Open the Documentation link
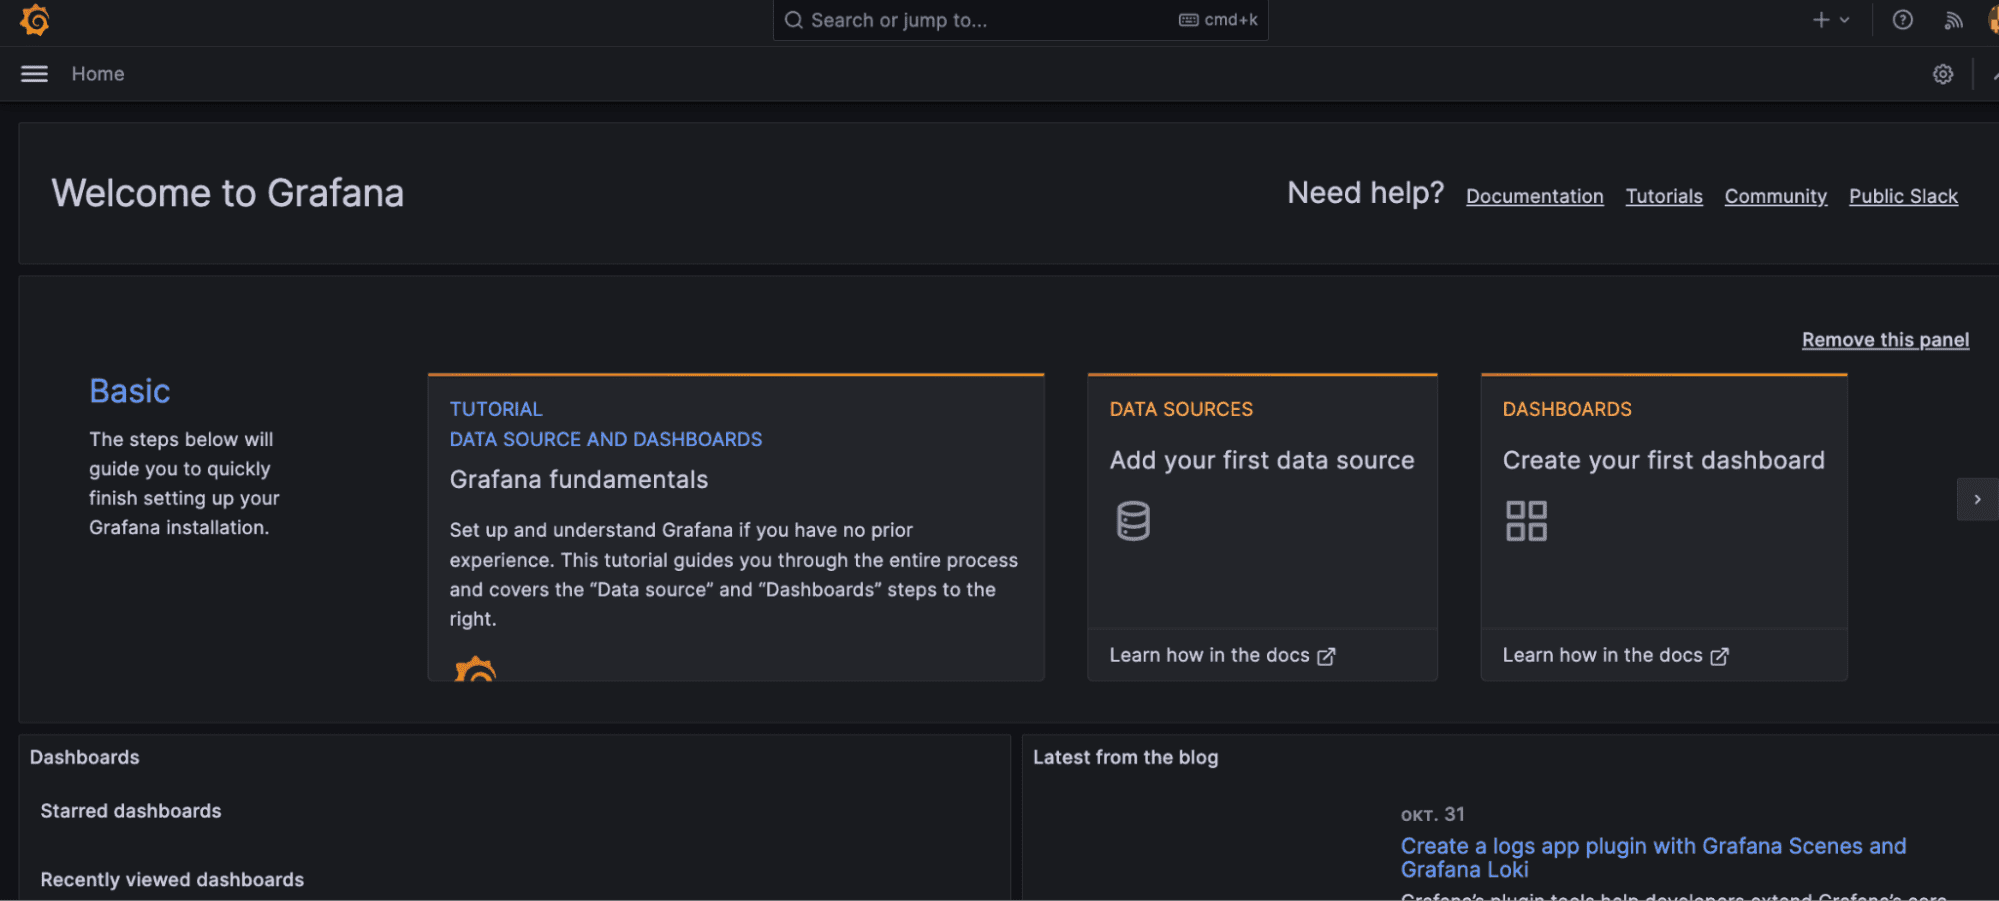 click(x=1534, y=196)
